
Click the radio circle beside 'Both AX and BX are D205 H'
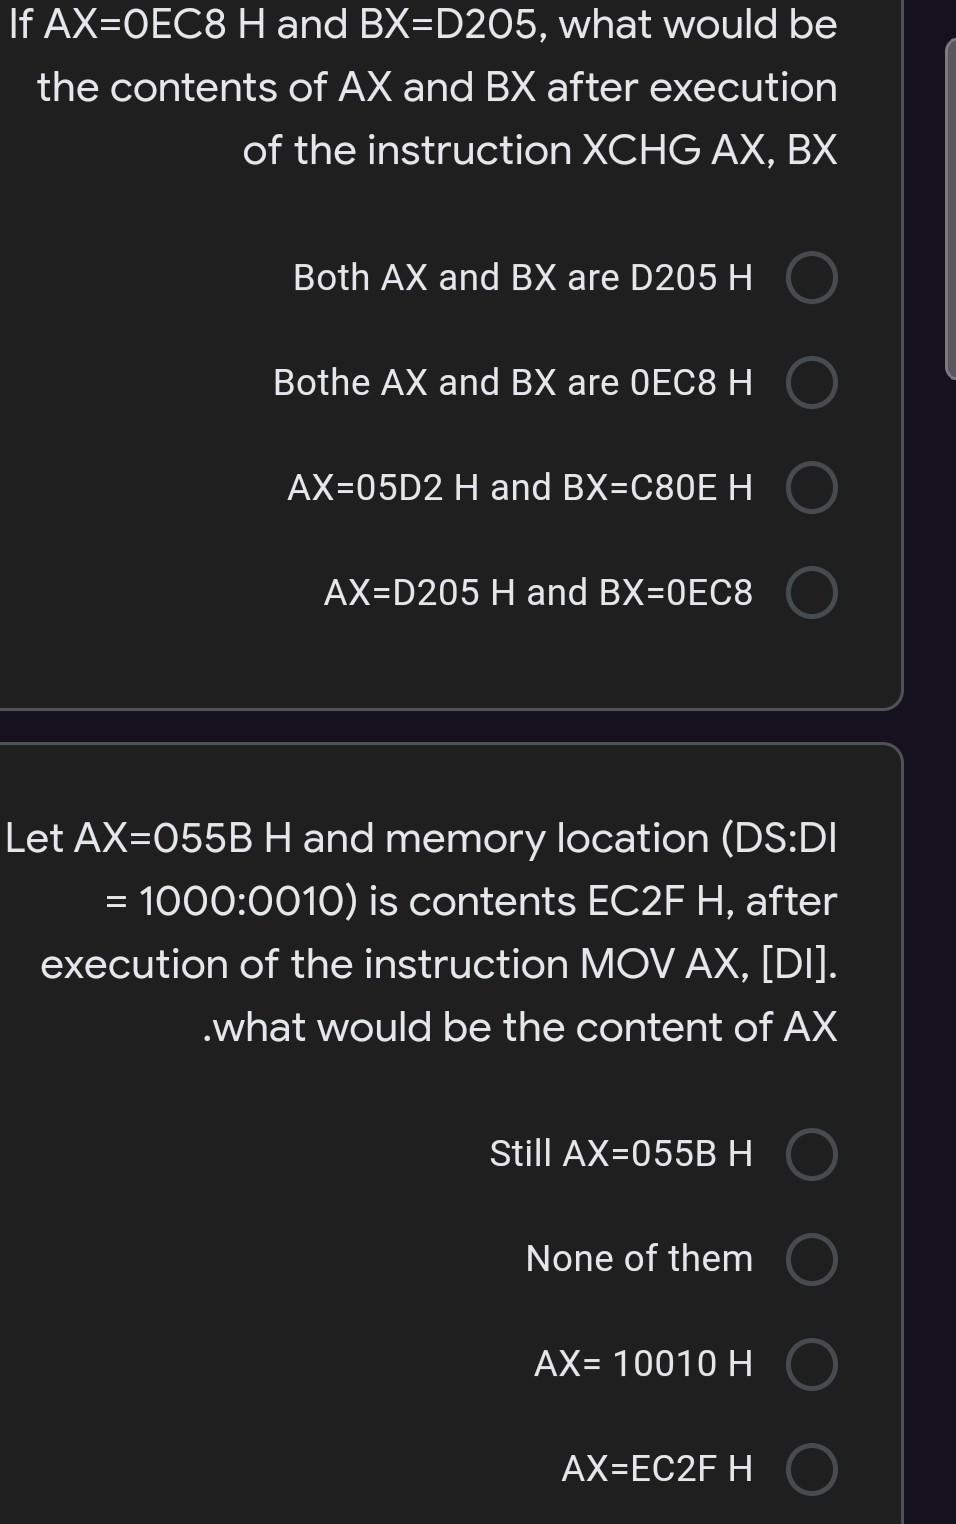click(812, 278)
